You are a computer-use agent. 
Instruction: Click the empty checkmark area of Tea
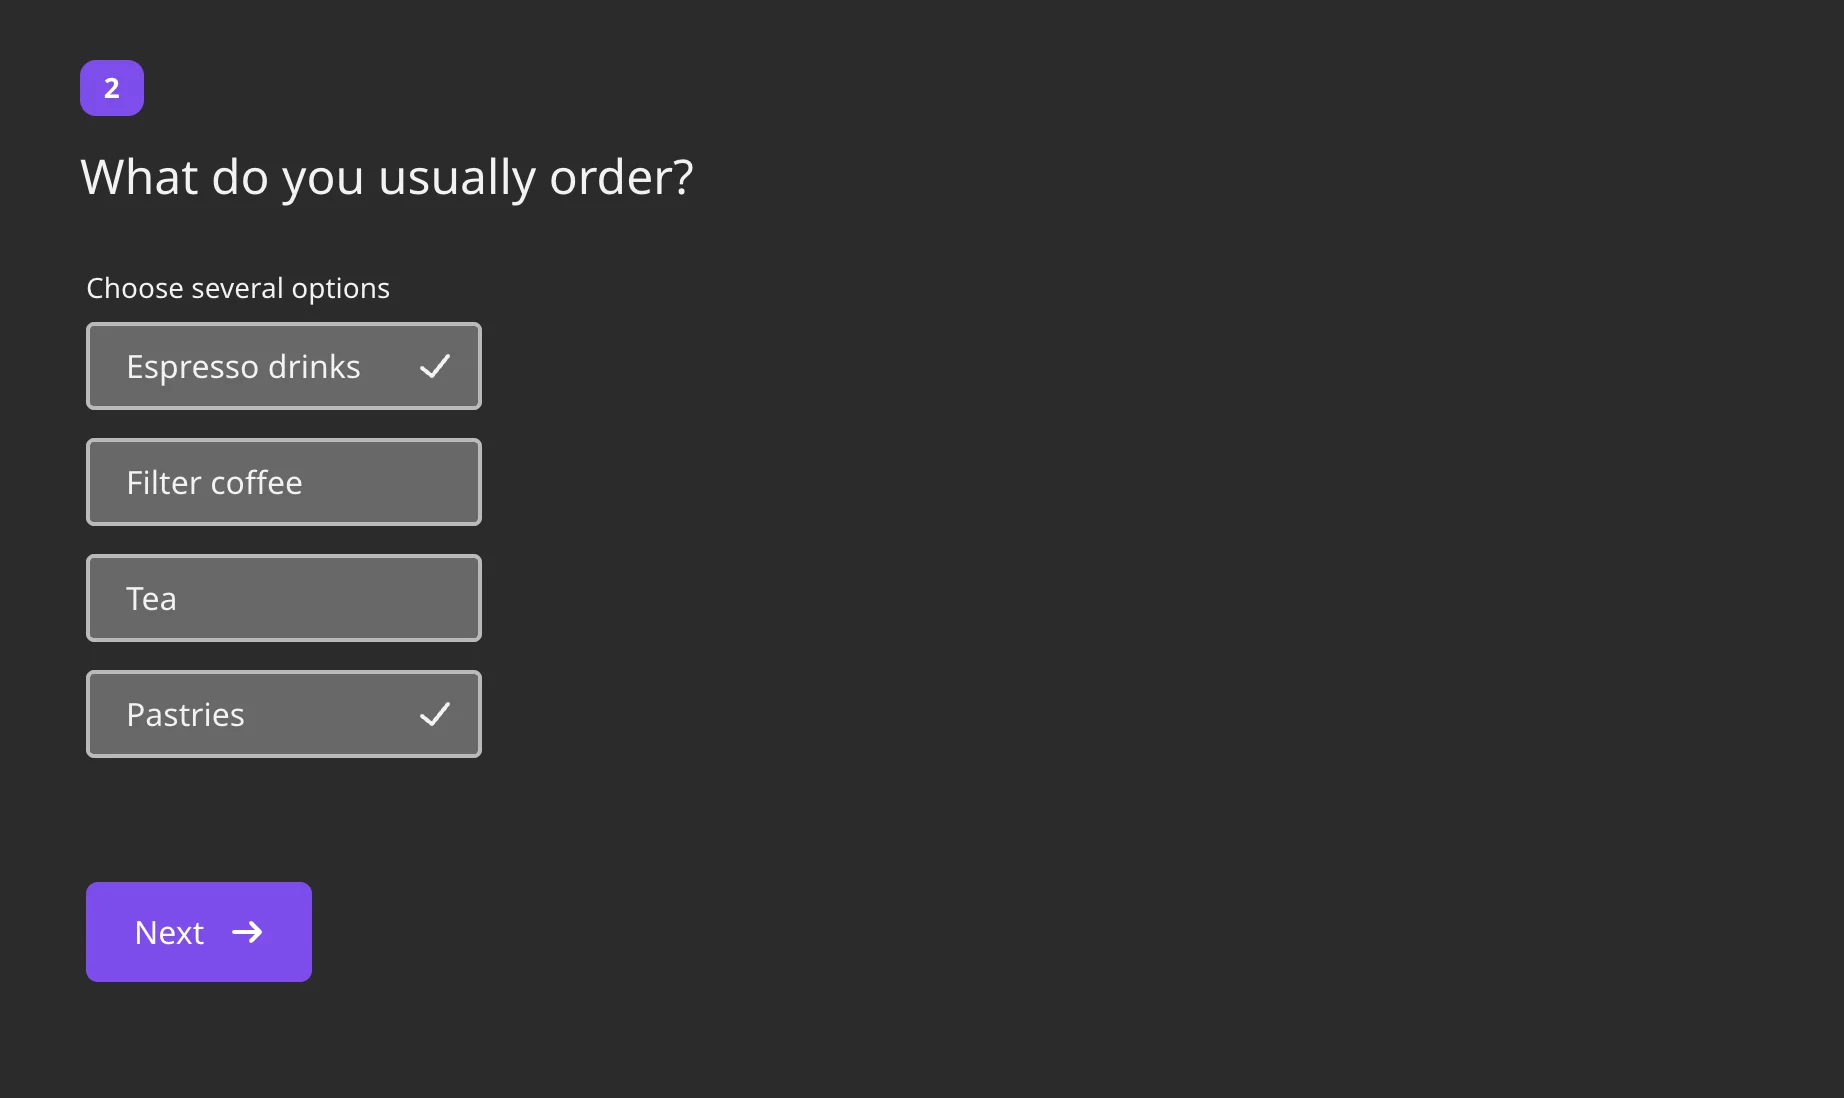435,599
